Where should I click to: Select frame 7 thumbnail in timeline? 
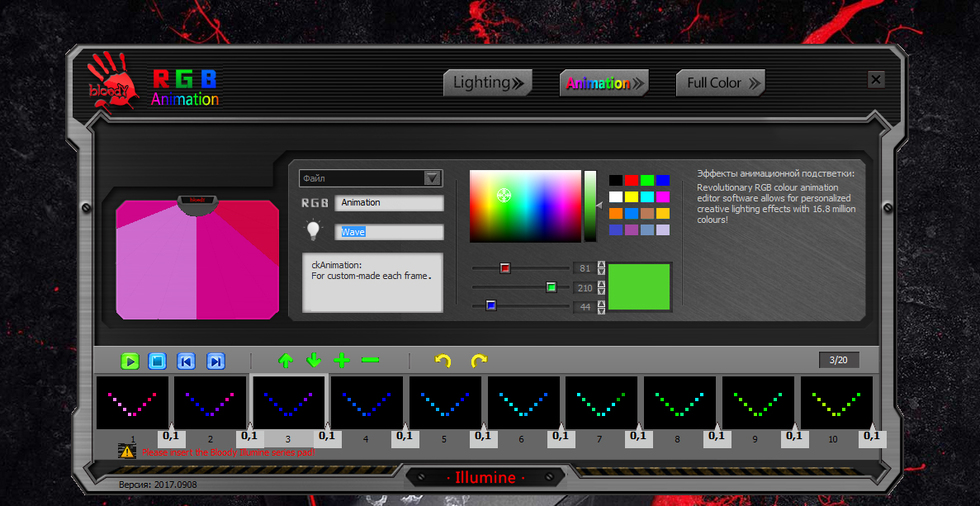click(x=601, y=402)
